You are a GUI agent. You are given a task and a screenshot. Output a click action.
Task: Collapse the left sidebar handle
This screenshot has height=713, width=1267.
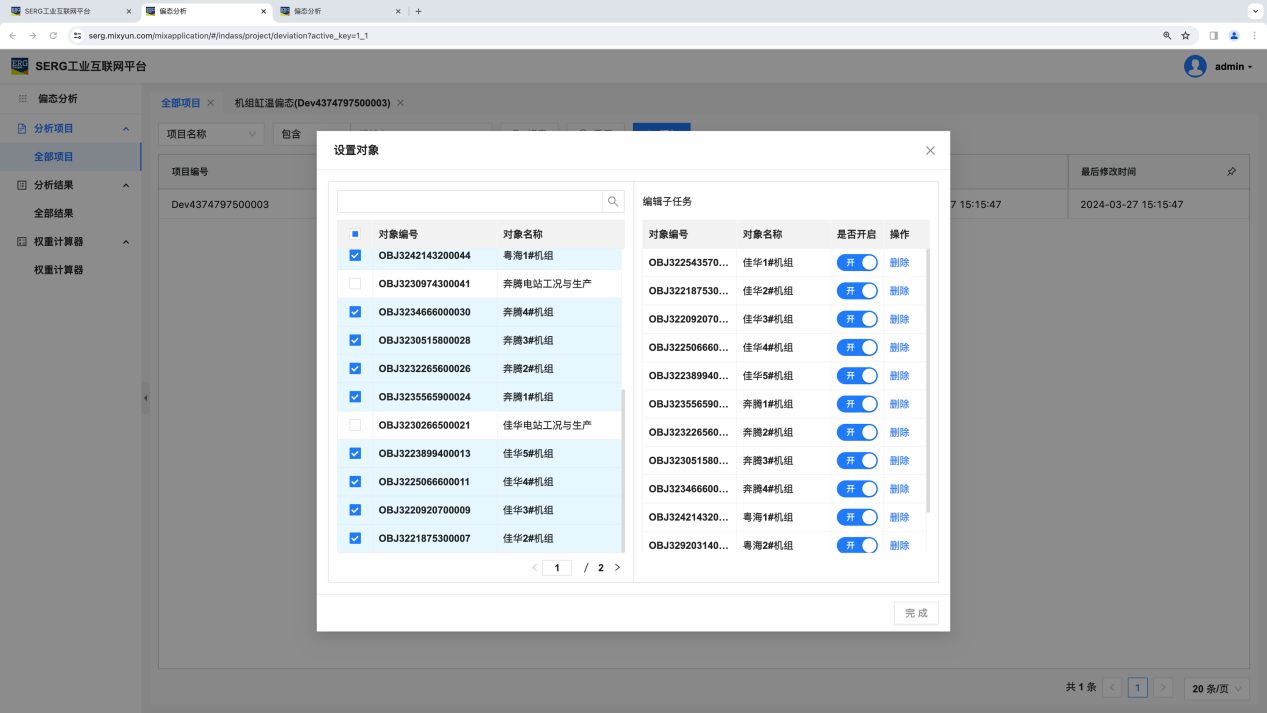click(145, 398)
